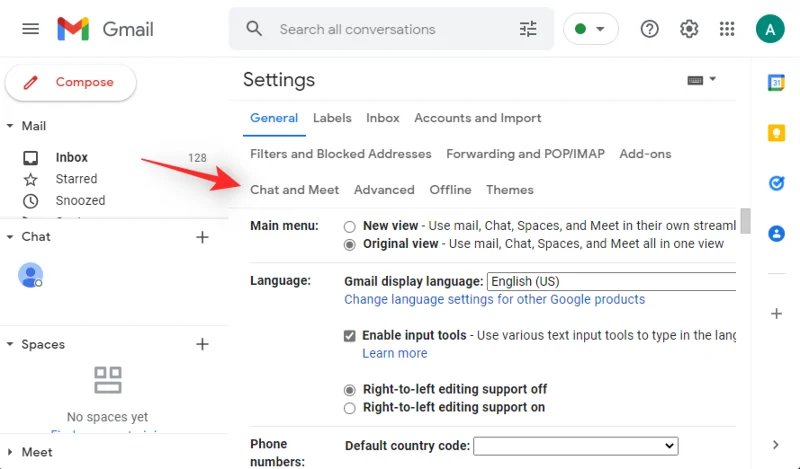The height and width of the screenshot is (469, 800).
Task: Open the active status dropdown
Action: pos(591,29)
